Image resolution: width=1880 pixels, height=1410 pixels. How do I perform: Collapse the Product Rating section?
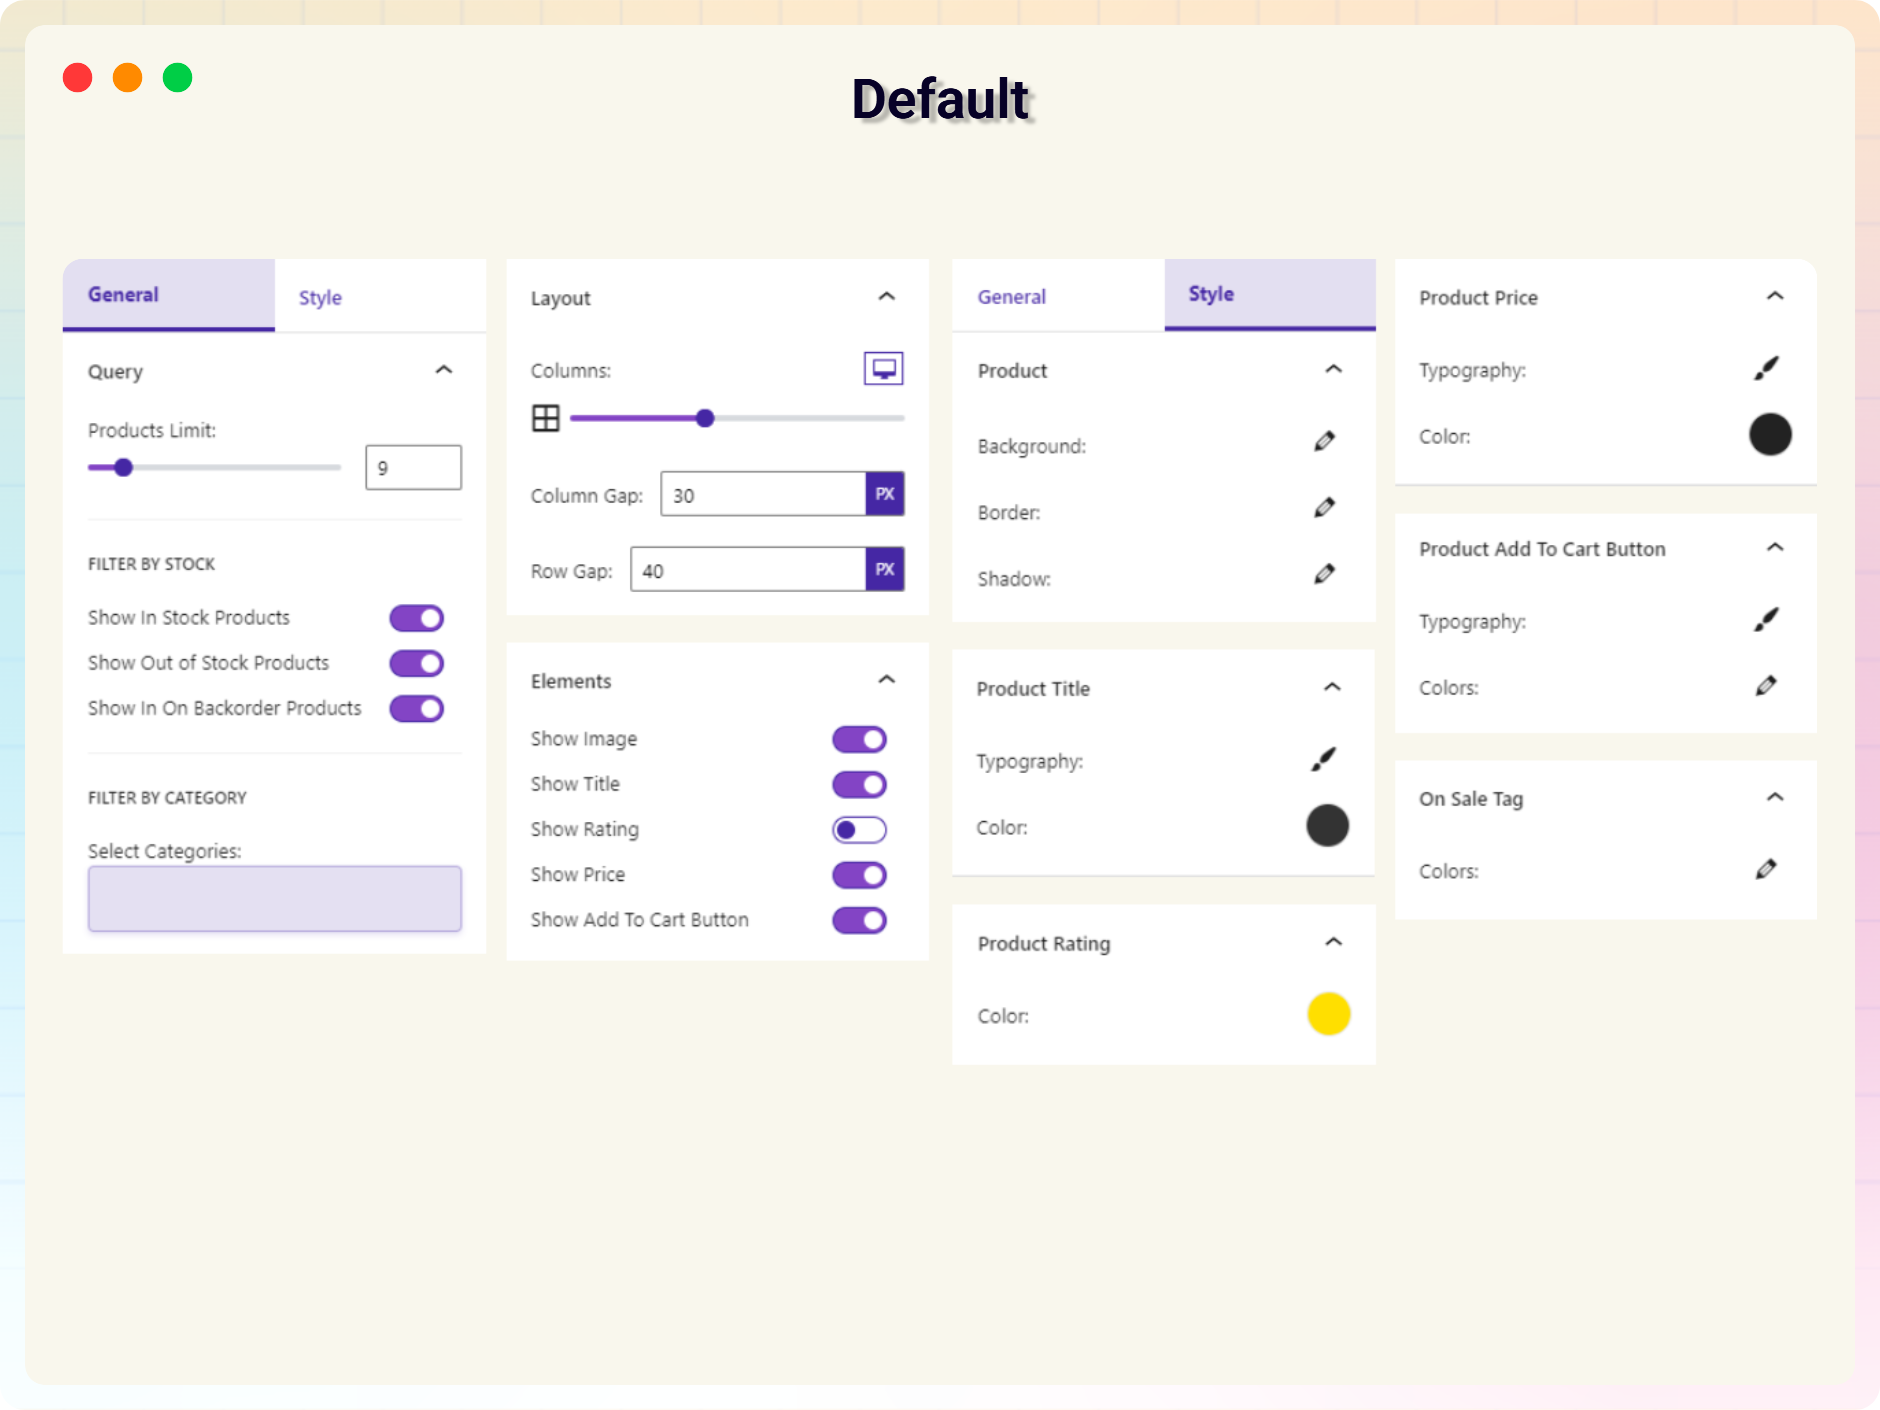(1334, 942)
